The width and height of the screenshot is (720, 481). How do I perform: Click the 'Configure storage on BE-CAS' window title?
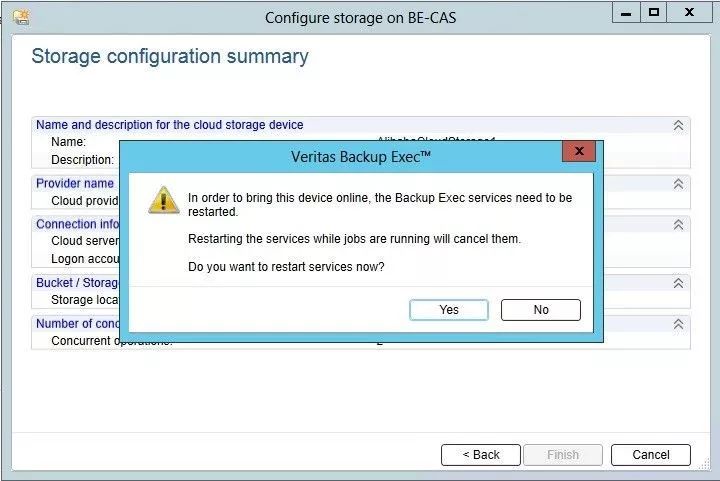pyautogui.click(x=360, y=18)
